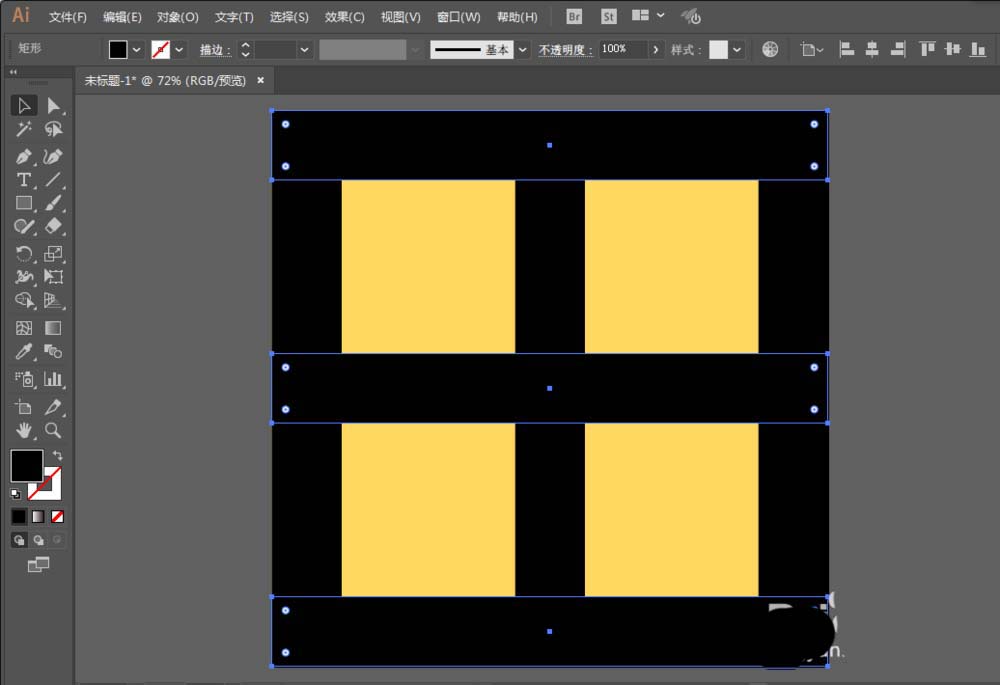Set paint mode to Color
The image size is (1000, 685).
coord(18,517)
